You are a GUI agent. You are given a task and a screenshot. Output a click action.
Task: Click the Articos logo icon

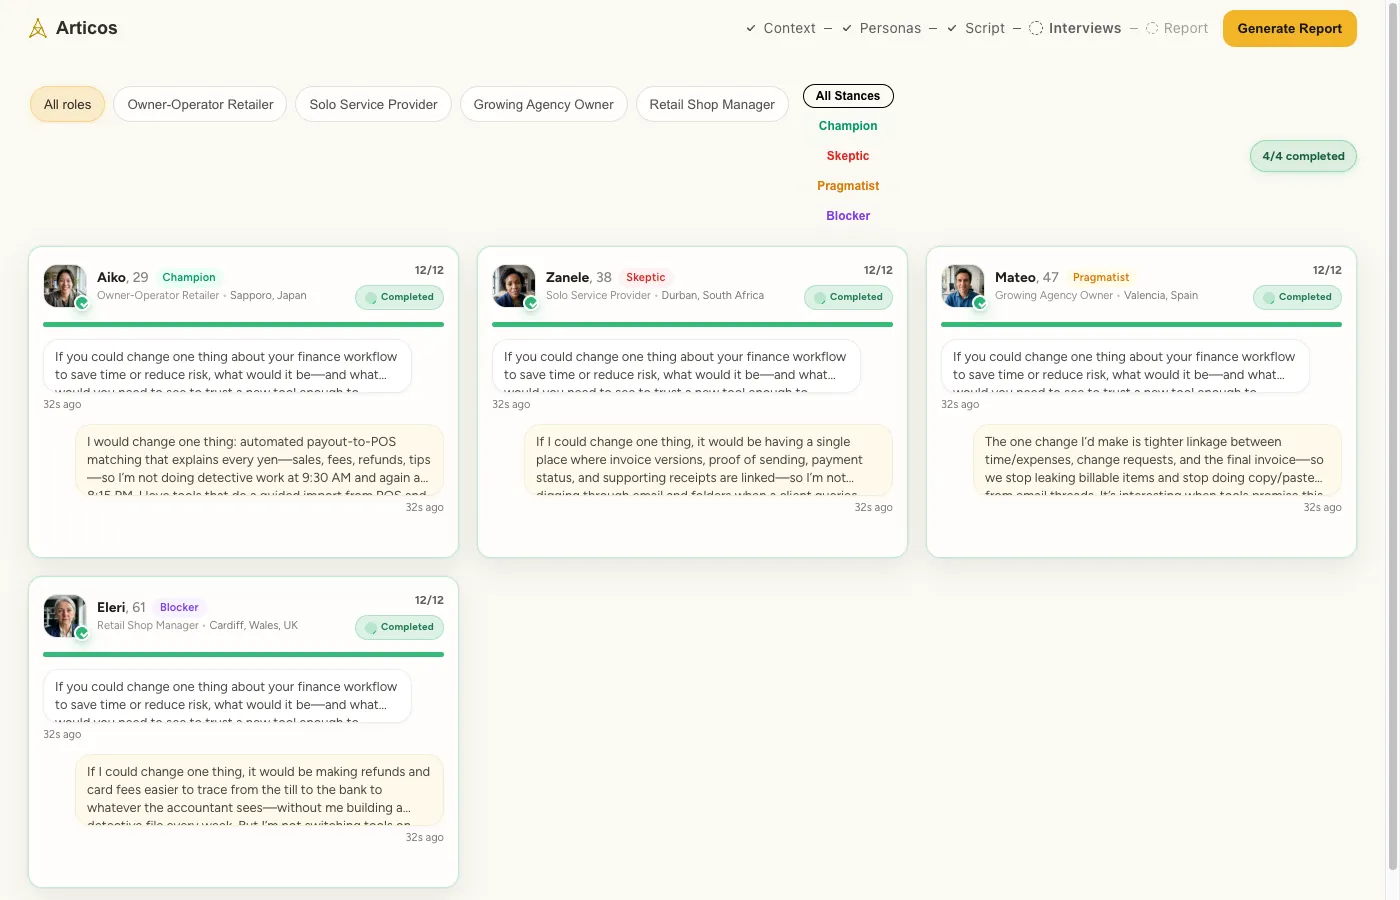coord(38,28)
